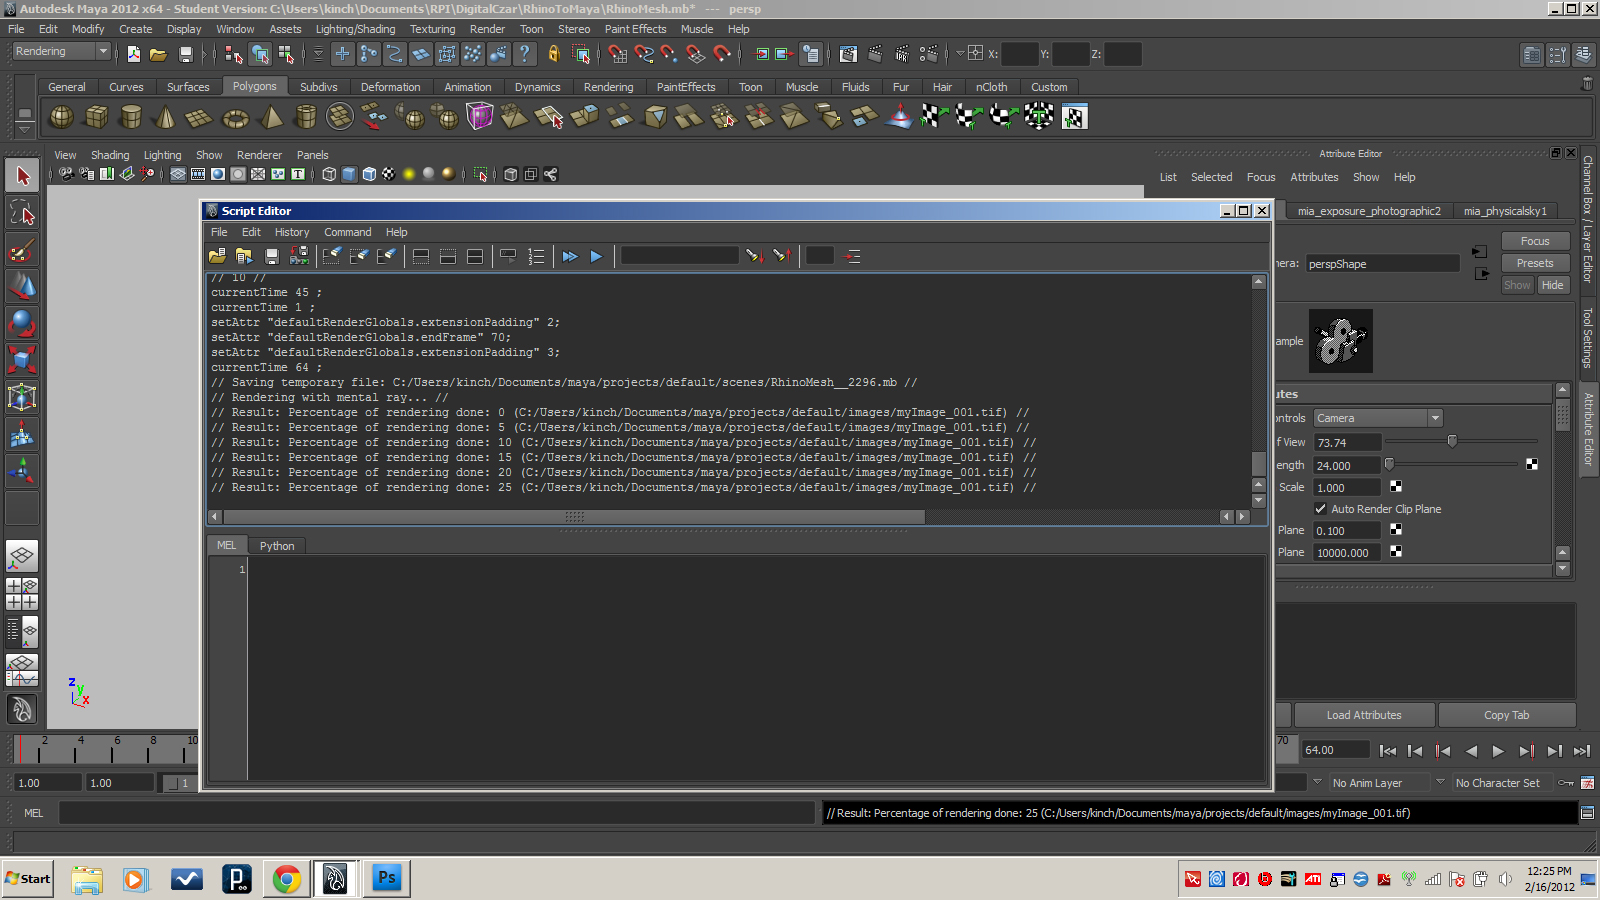The height and width of the screenshot is (900, 1600).
Task: Create a polygon torus from the shelf
Action: click(x=236, y=117)
